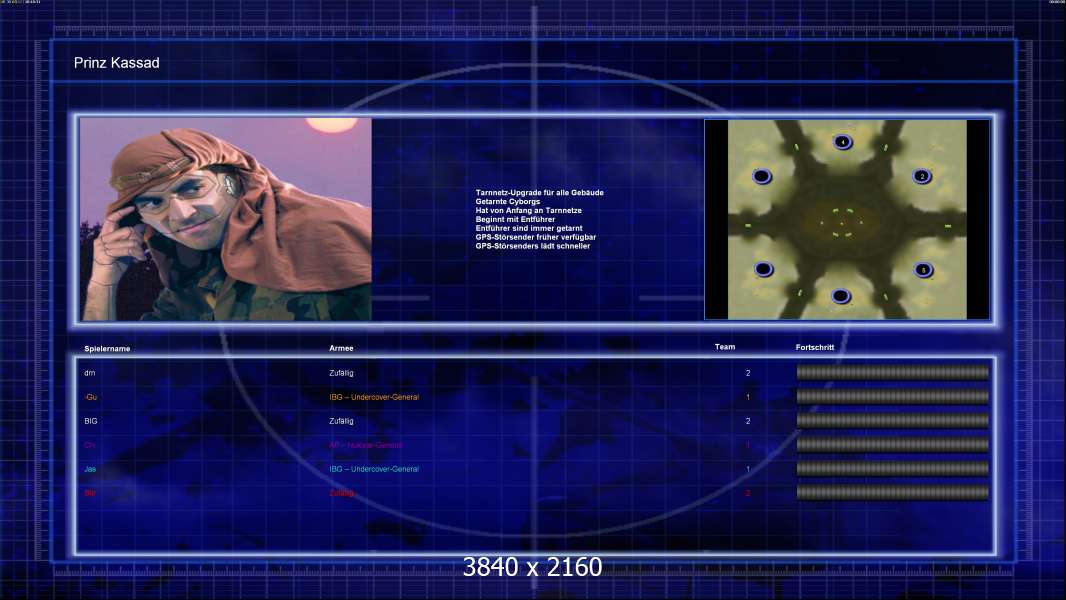Image resolution: width=1066 pixels, height=600 pixels.
Task: Click the 'Fortschritt' column header
Action: [x=814, y=347]
